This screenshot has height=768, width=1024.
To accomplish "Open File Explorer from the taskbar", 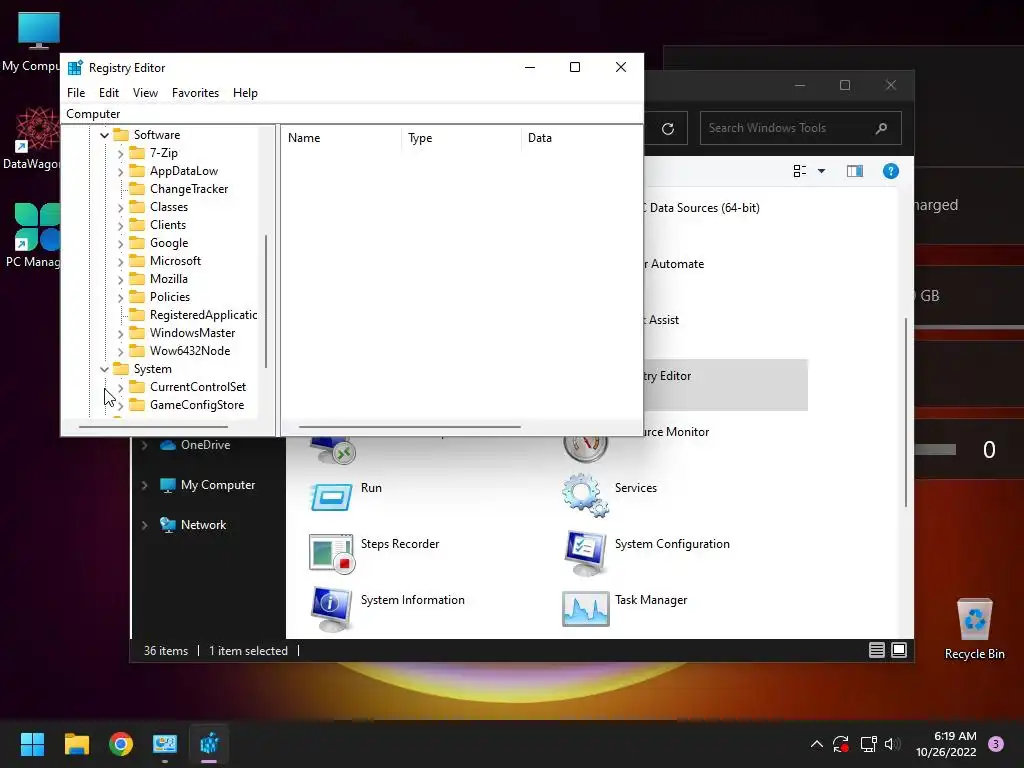I will pos(76,744).
